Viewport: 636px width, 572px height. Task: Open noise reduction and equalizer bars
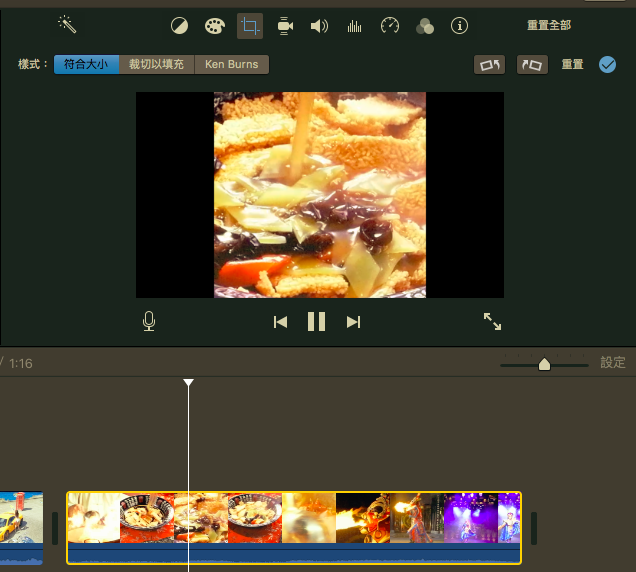pos(354,26)
